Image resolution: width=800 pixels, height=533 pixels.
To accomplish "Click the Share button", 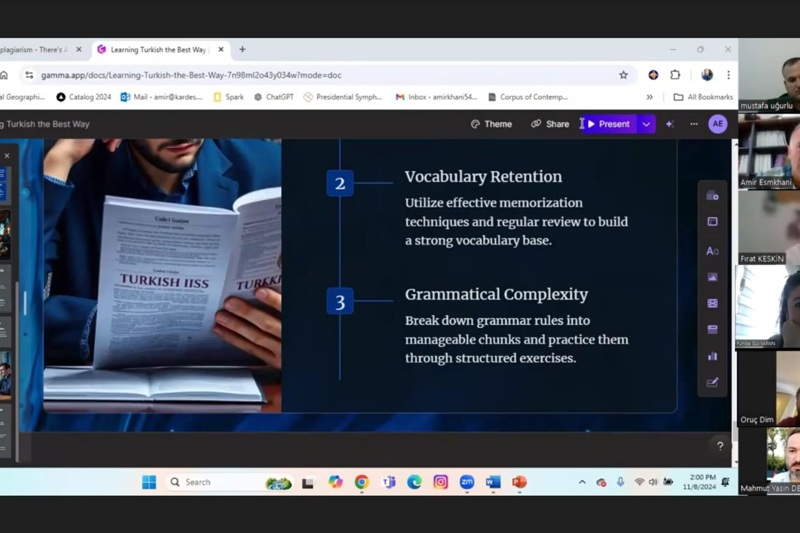I will (550, 124).
